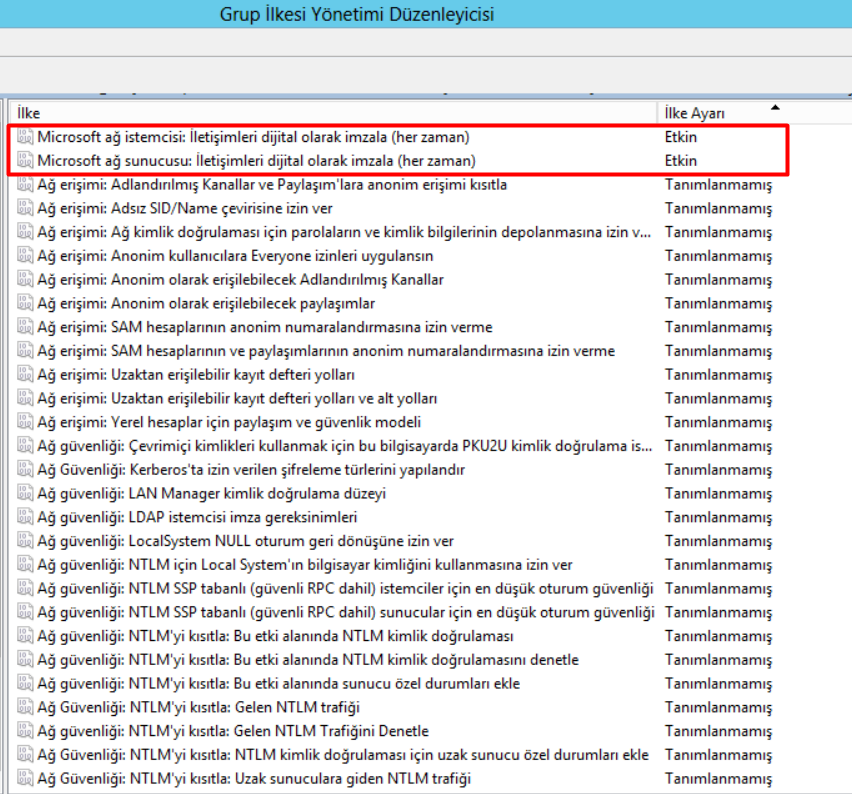
Task: Click the policy icon beside Microsoft ağ istemcisi
Action: pyautogui.click(x=25, y=137)
